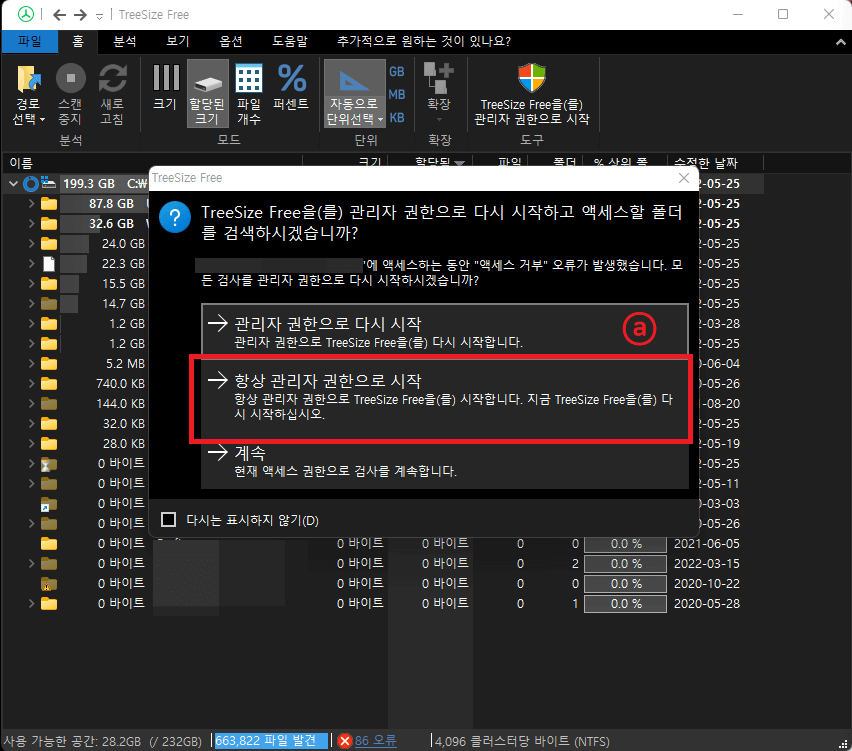This screenshot has width=852, height=751.
Task: Choose 항상 관리자 권한으로 시작 option
Action: click(x=444, y=399)
